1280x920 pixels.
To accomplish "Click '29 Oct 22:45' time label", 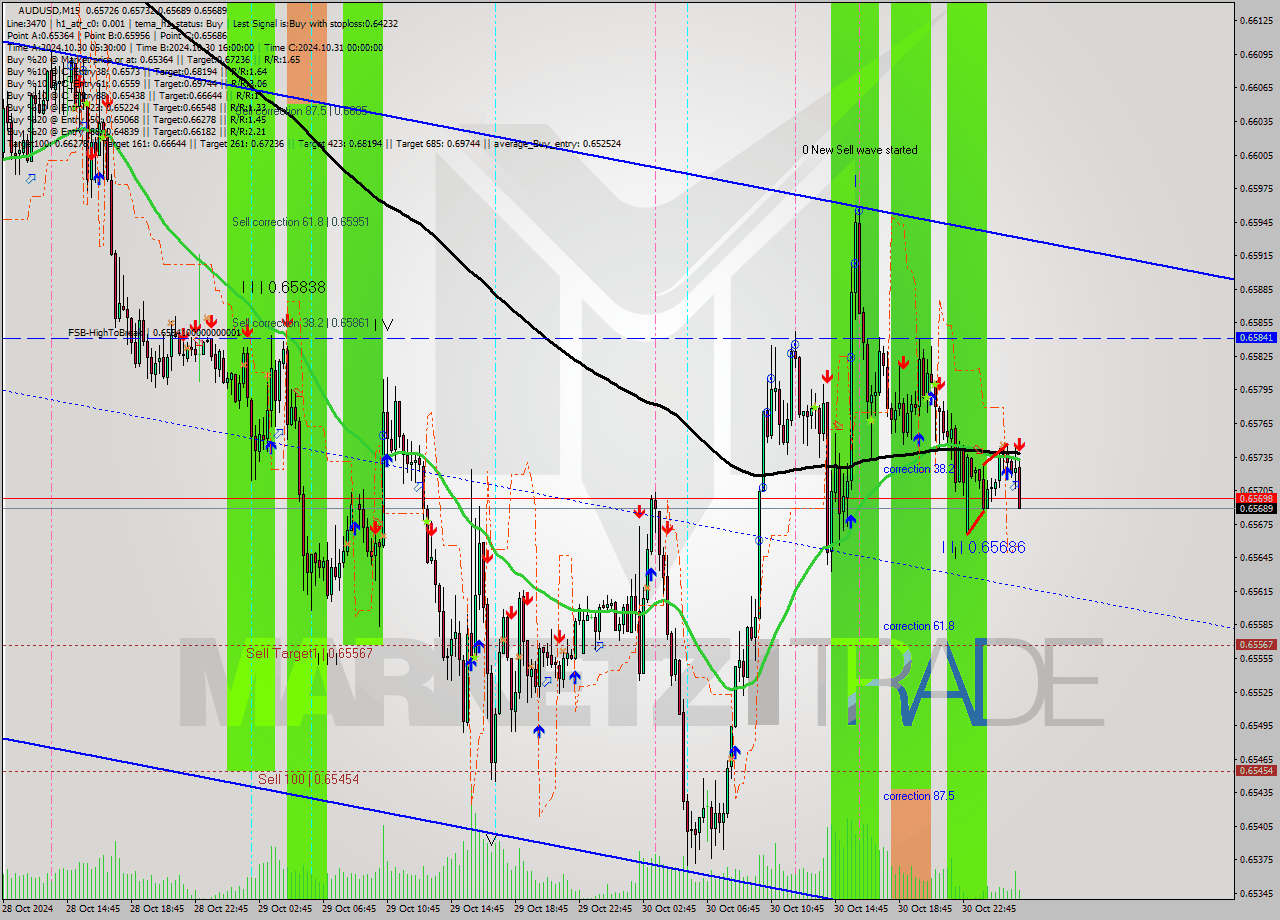I will pyautogui.click(x=605, y=909).
